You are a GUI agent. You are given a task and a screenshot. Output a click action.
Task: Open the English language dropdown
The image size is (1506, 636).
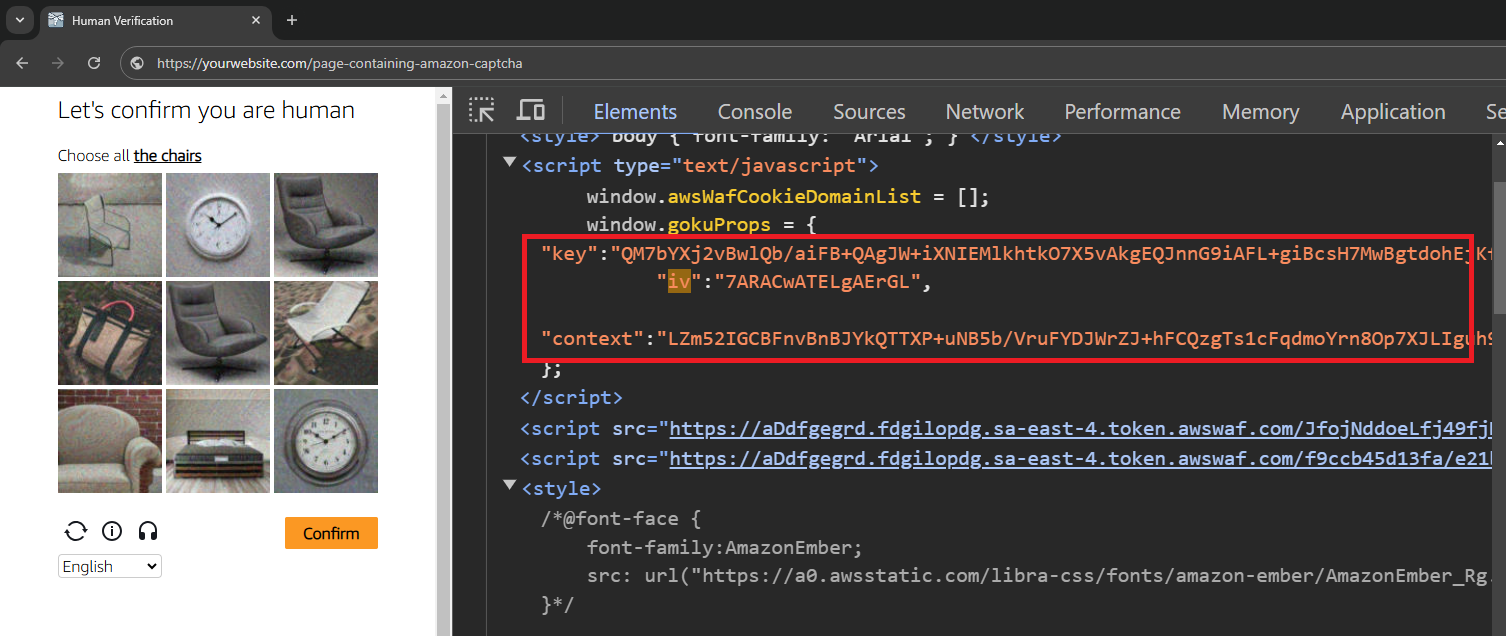(x=109, y=567)
